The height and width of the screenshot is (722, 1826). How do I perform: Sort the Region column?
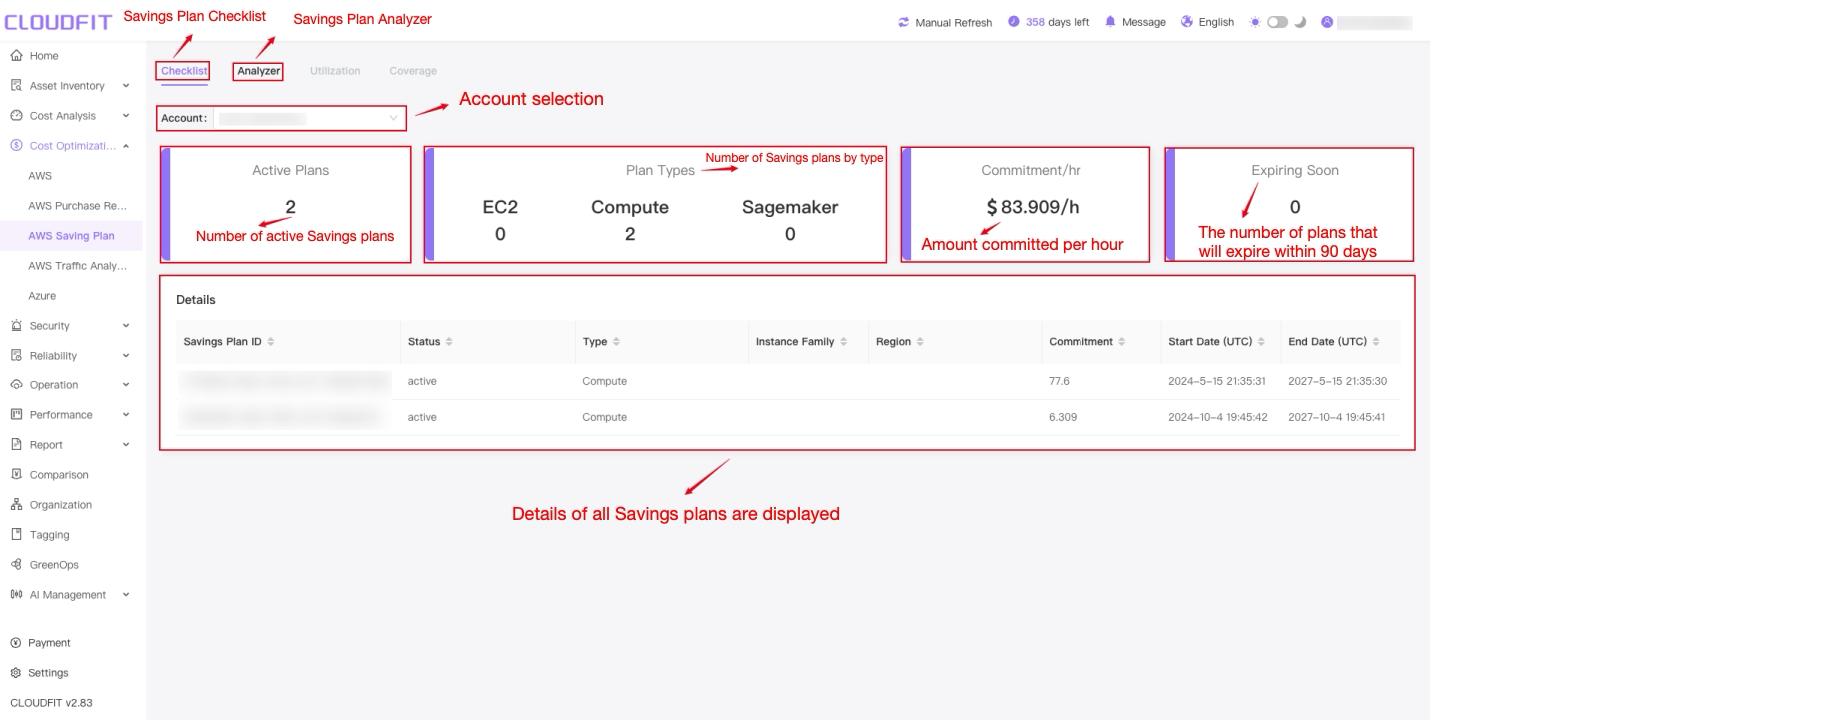coord(920,342)
